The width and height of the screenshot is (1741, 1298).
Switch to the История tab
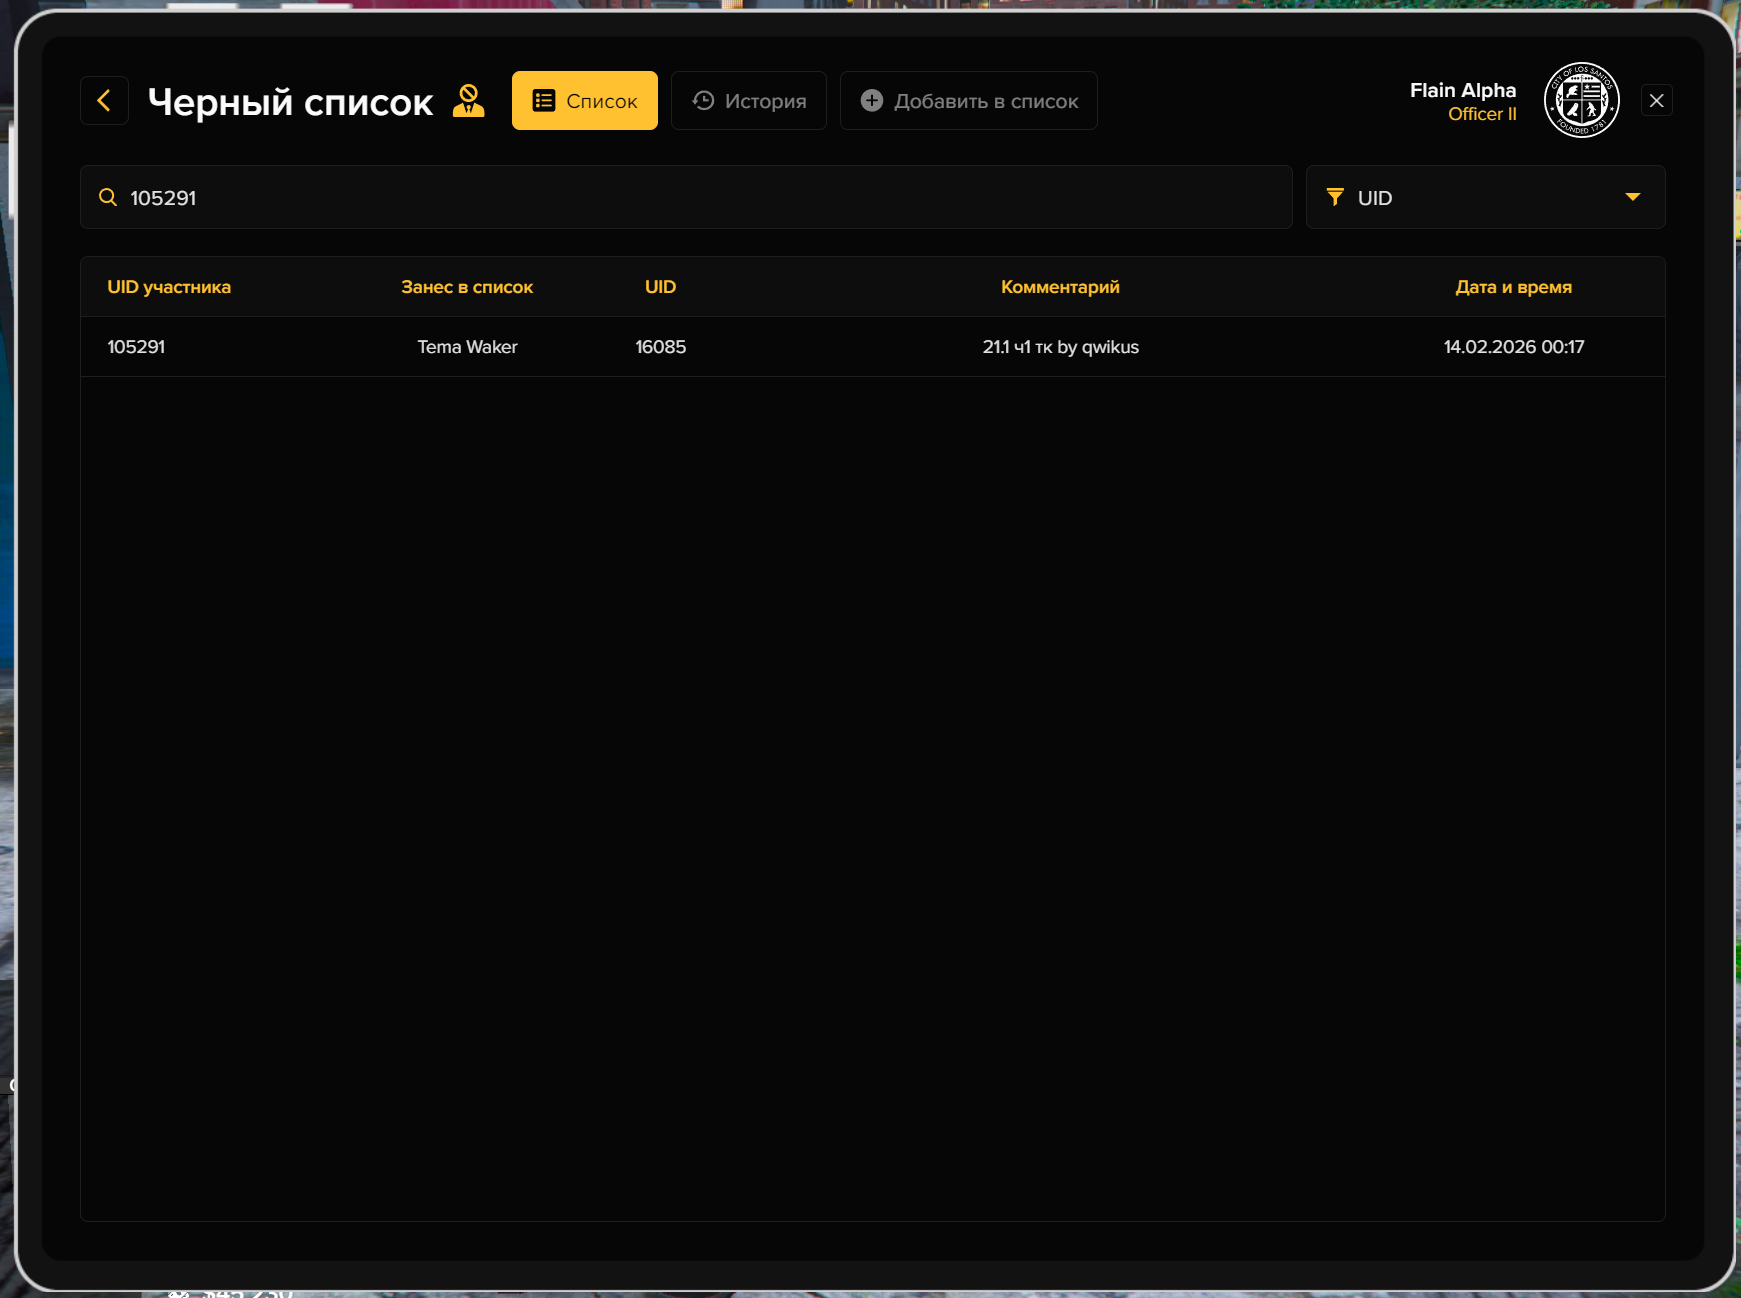point(749,100)
